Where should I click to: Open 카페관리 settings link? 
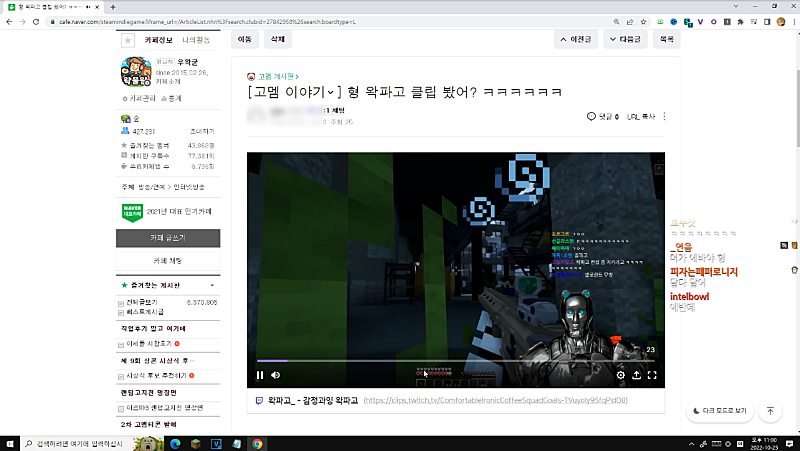(139, 98)
